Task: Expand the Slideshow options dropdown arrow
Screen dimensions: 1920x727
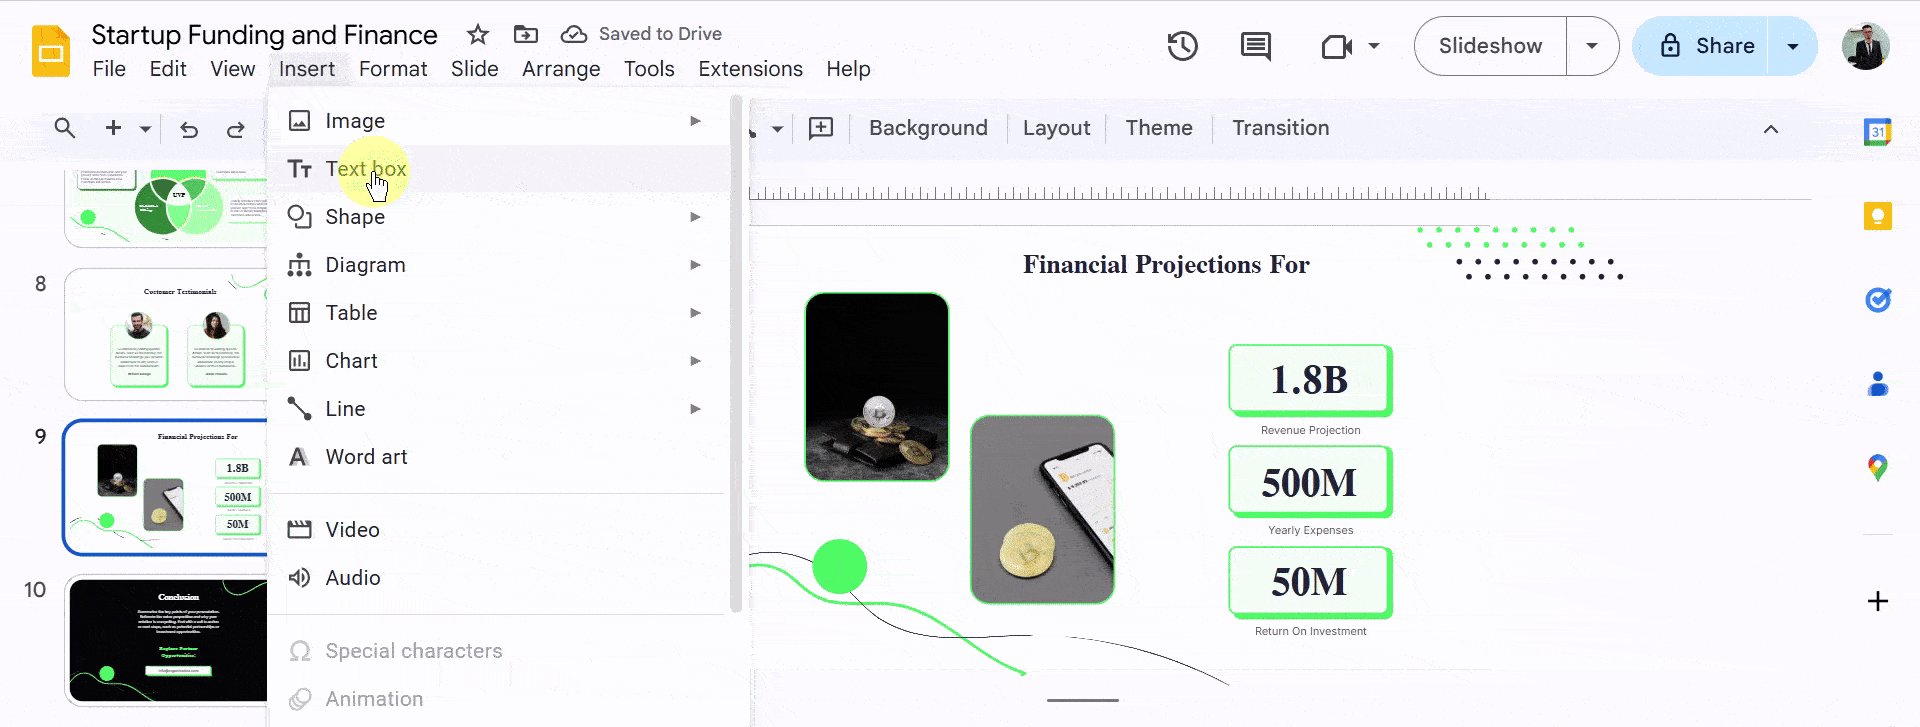Action: coord(1592,46)
